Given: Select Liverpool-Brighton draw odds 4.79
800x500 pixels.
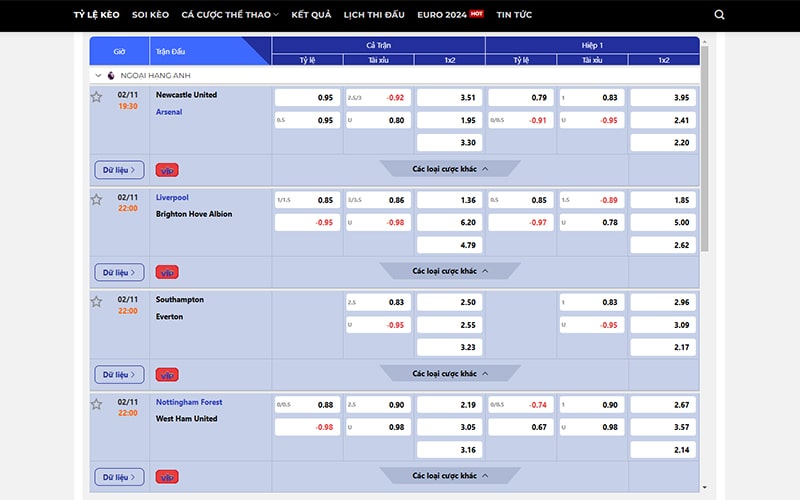Looking at the screenshot, I should click(x=449, y=245).
